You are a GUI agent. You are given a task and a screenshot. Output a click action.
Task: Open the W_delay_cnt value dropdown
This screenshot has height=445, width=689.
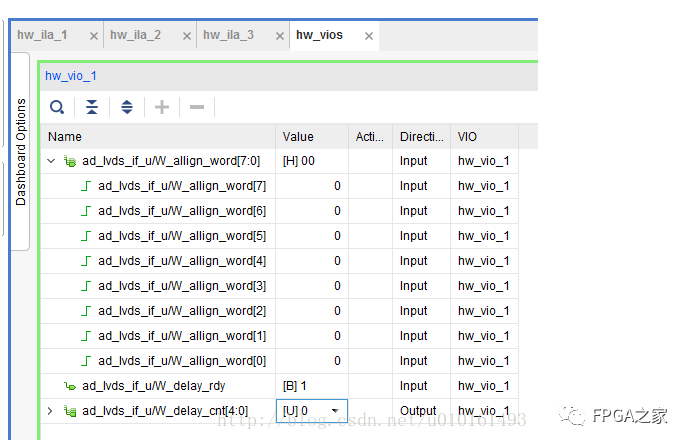click(x=335, y=411)
